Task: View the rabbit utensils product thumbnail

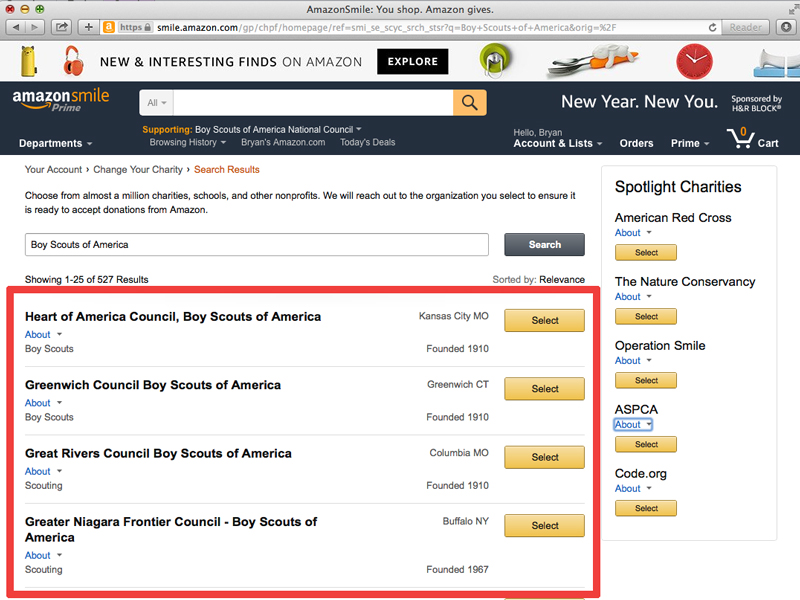Action: click(592, 60)
